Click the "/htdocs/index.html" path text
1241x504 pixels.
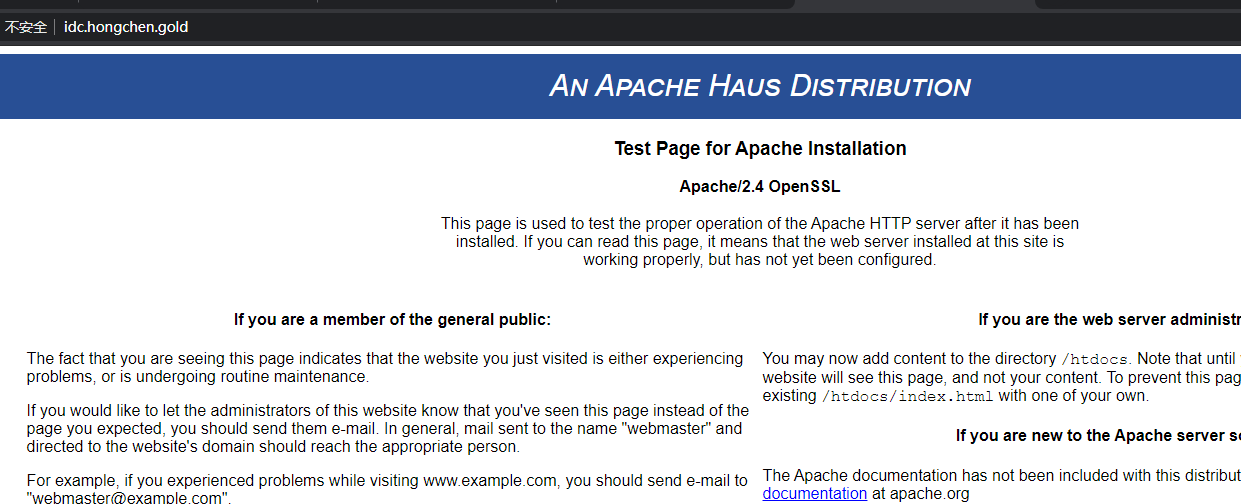[x=907, y=396]
